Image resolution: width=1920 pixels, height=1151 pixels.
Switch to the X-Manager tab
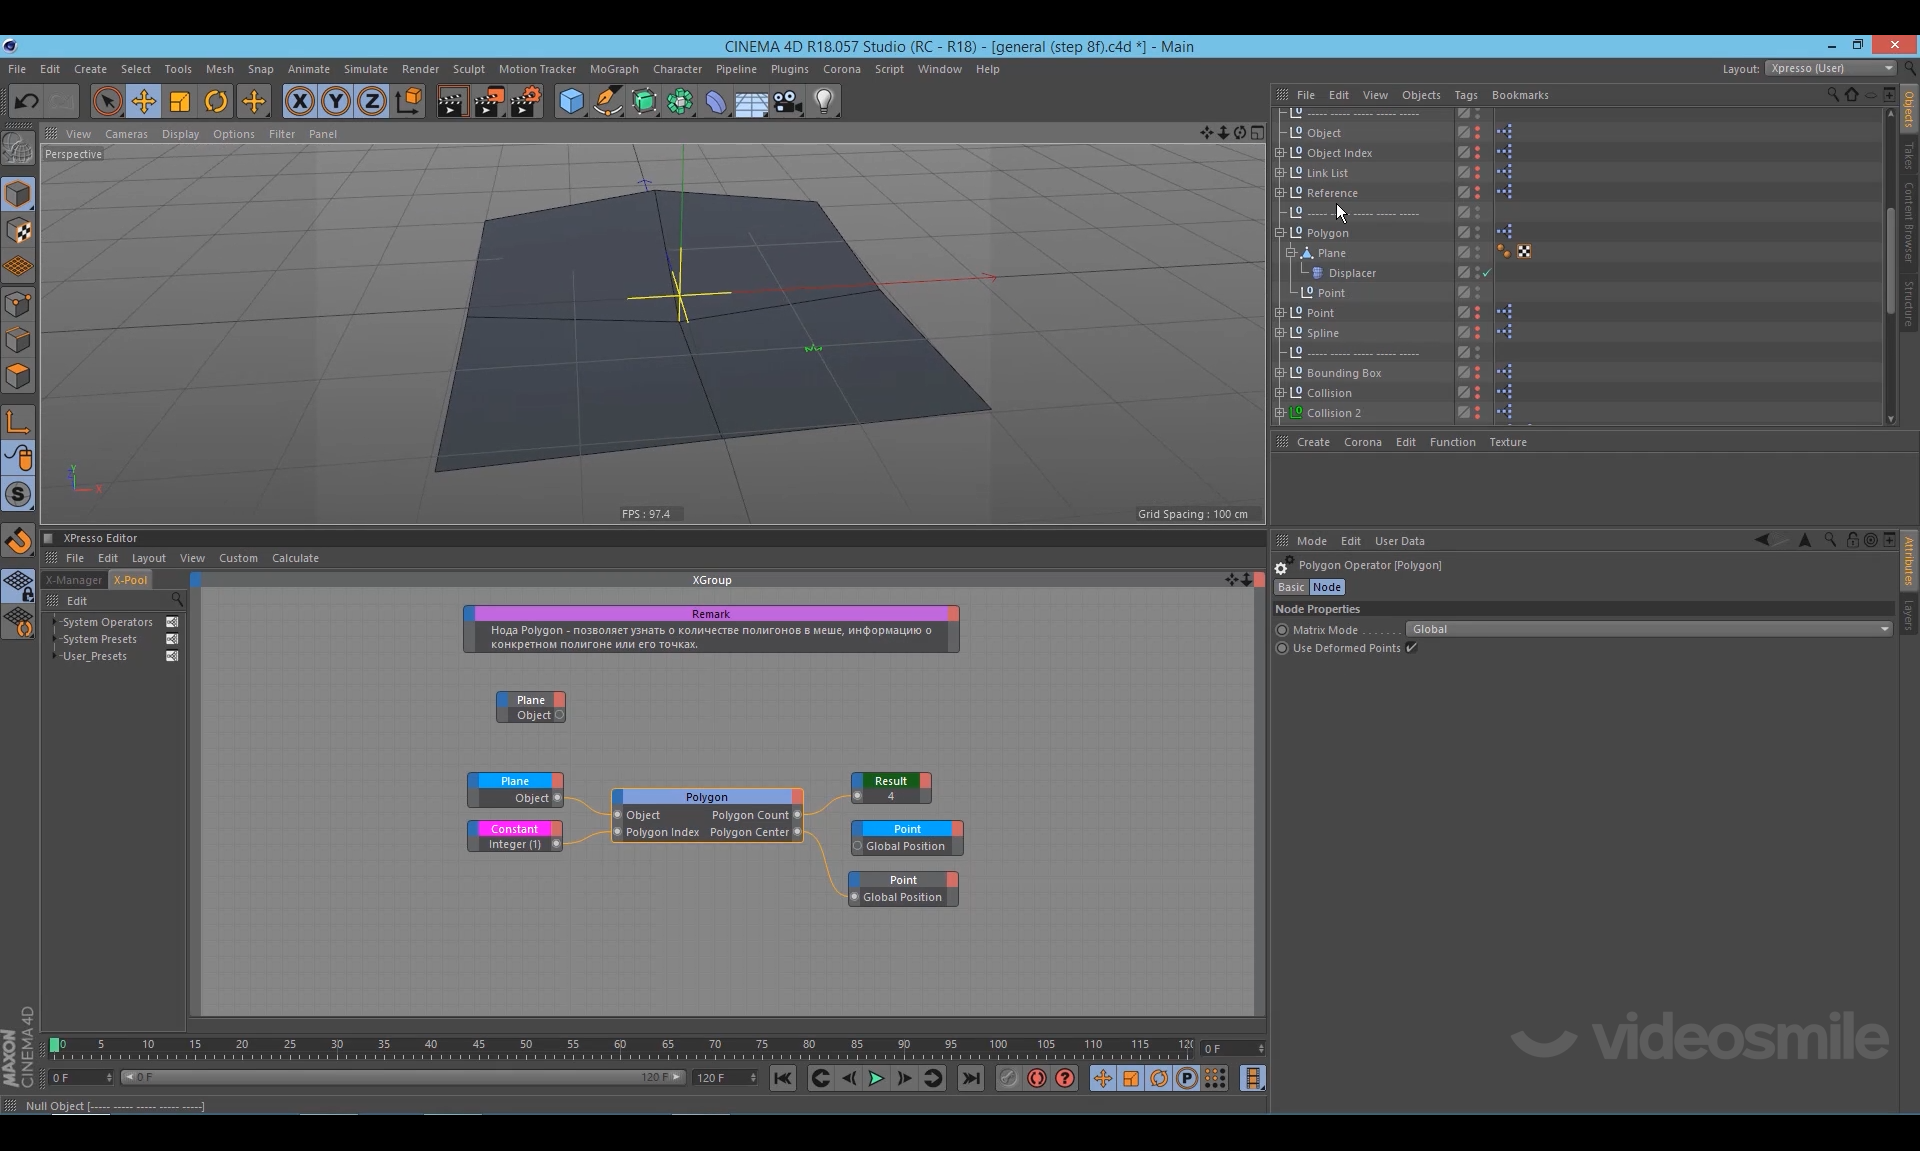pos(74,580)
